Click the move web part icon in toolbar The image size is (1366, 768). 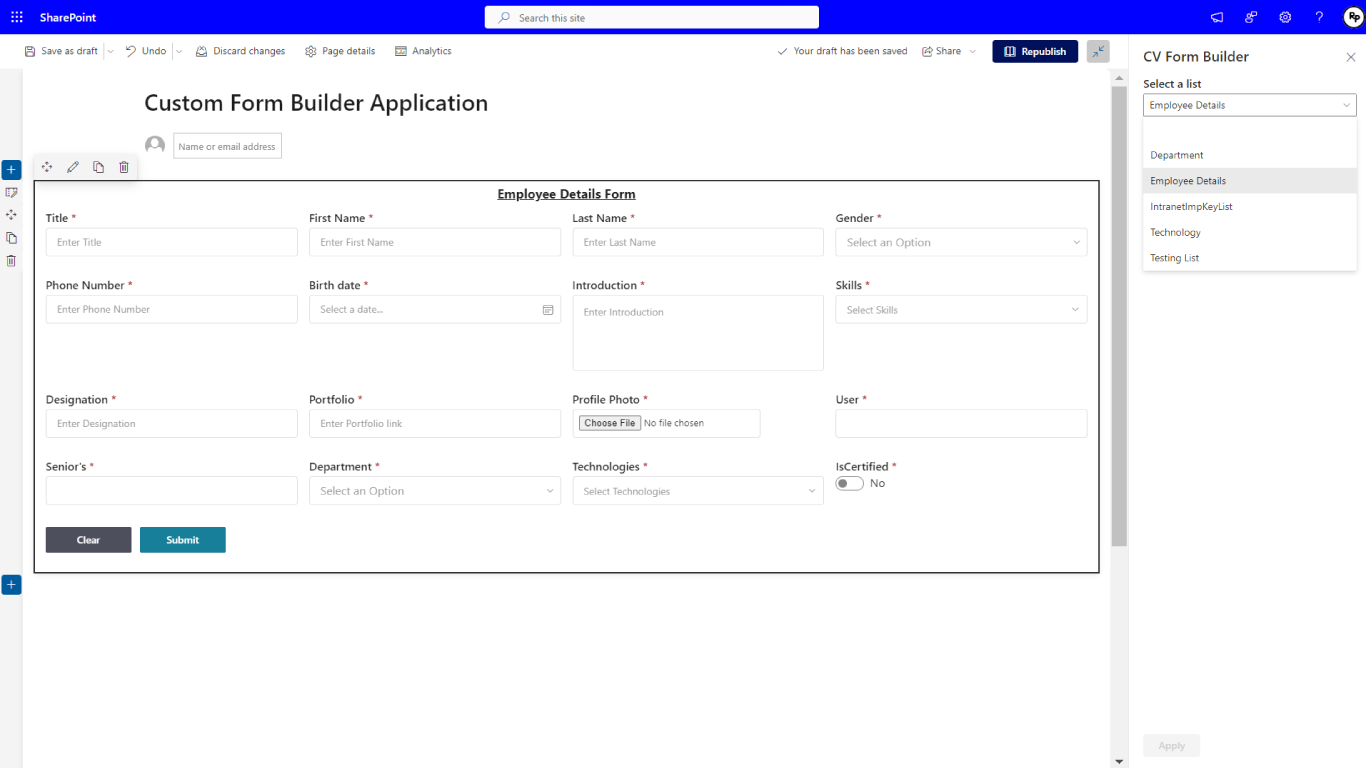pyautogui.click(x=47, y=167)
